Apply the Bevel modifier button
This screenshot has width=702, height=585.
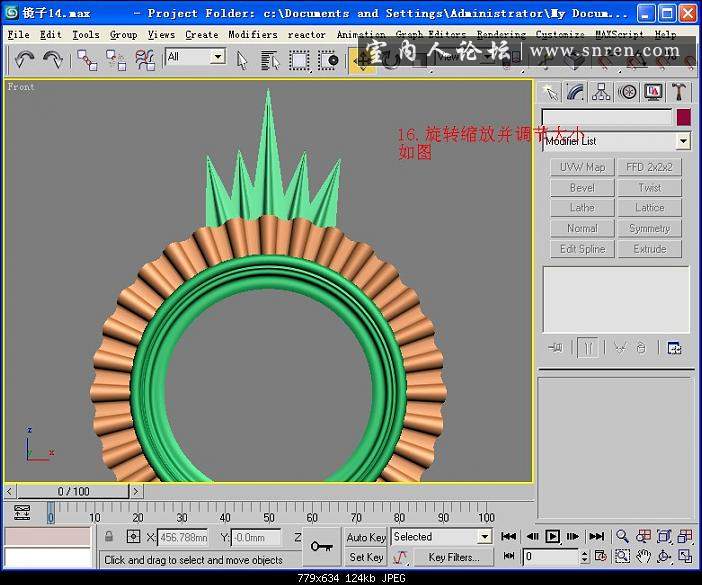[582, 188]
